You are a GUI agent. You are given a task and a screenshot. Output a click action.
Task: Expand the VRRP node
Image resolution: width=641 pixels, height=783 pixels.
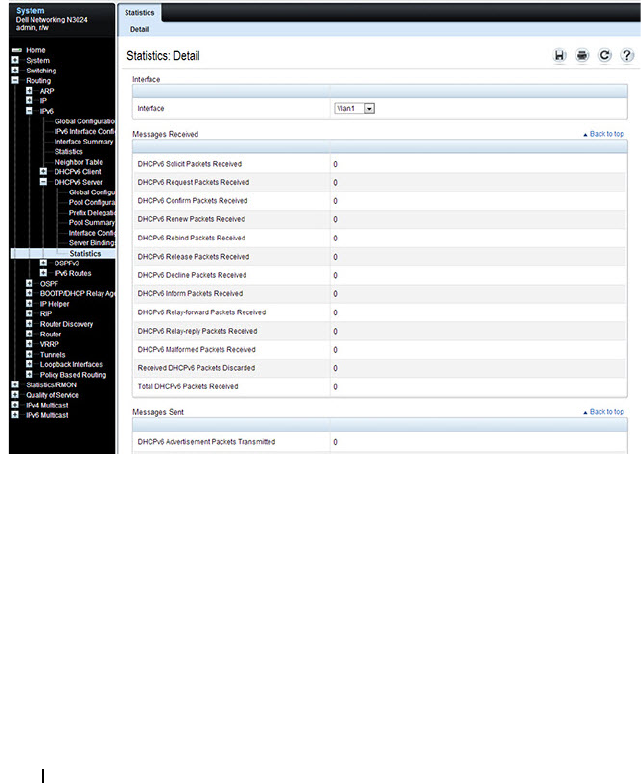click(x=29, y=344)
